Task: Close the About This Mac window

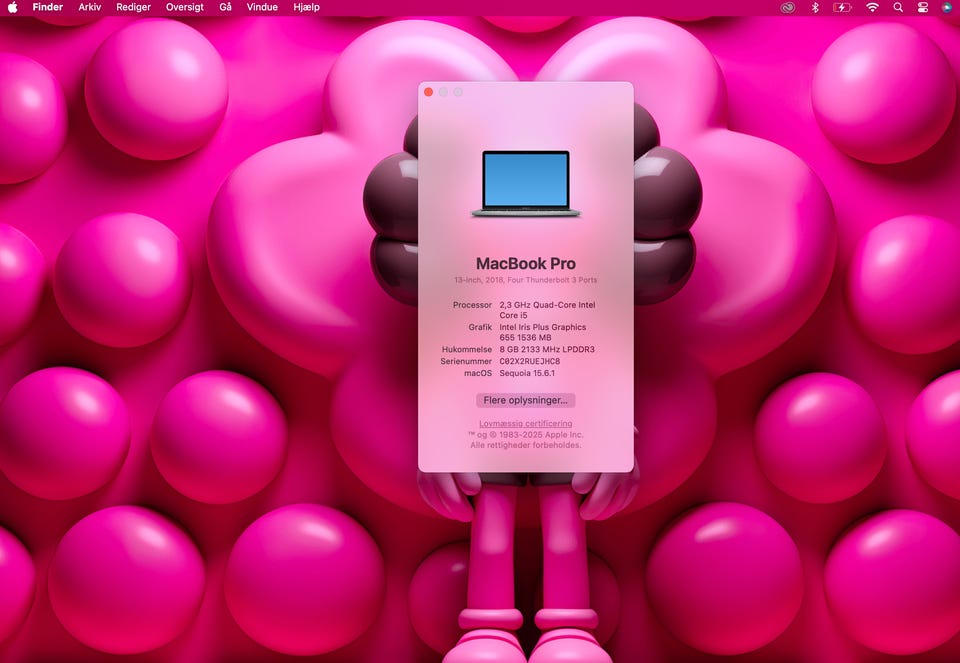Action: [429, 92]
